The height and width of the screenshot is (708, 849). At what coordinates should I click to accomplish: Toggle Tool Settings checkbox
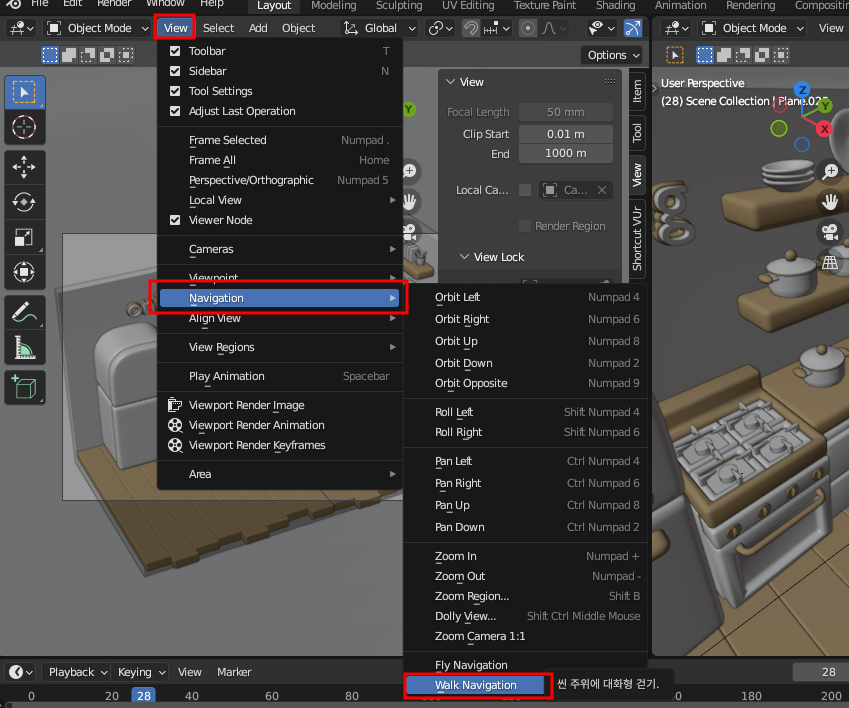pyautogui.click(x=175, y=91)
